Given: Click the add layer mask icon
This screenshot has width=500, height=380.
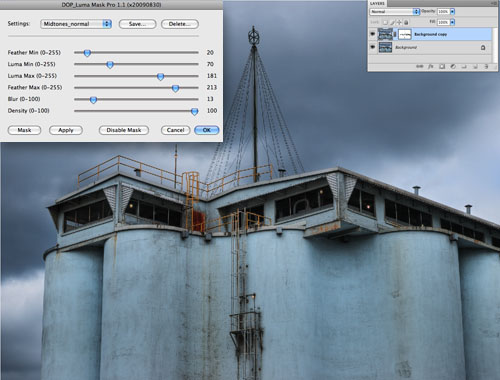Looking at the screenshot, I should (x=442, y=66).
